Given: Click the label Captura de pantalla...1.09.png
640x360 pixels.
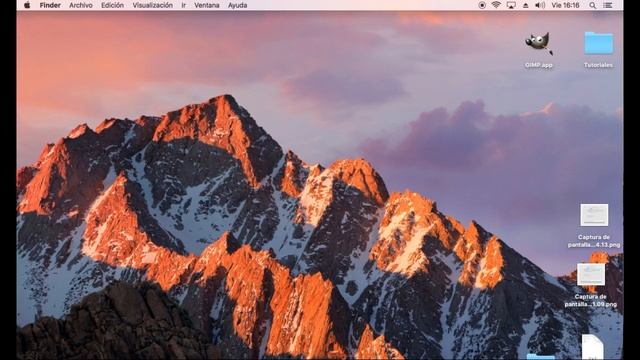Looking at the screenshot, I should (x=591, y=301).
